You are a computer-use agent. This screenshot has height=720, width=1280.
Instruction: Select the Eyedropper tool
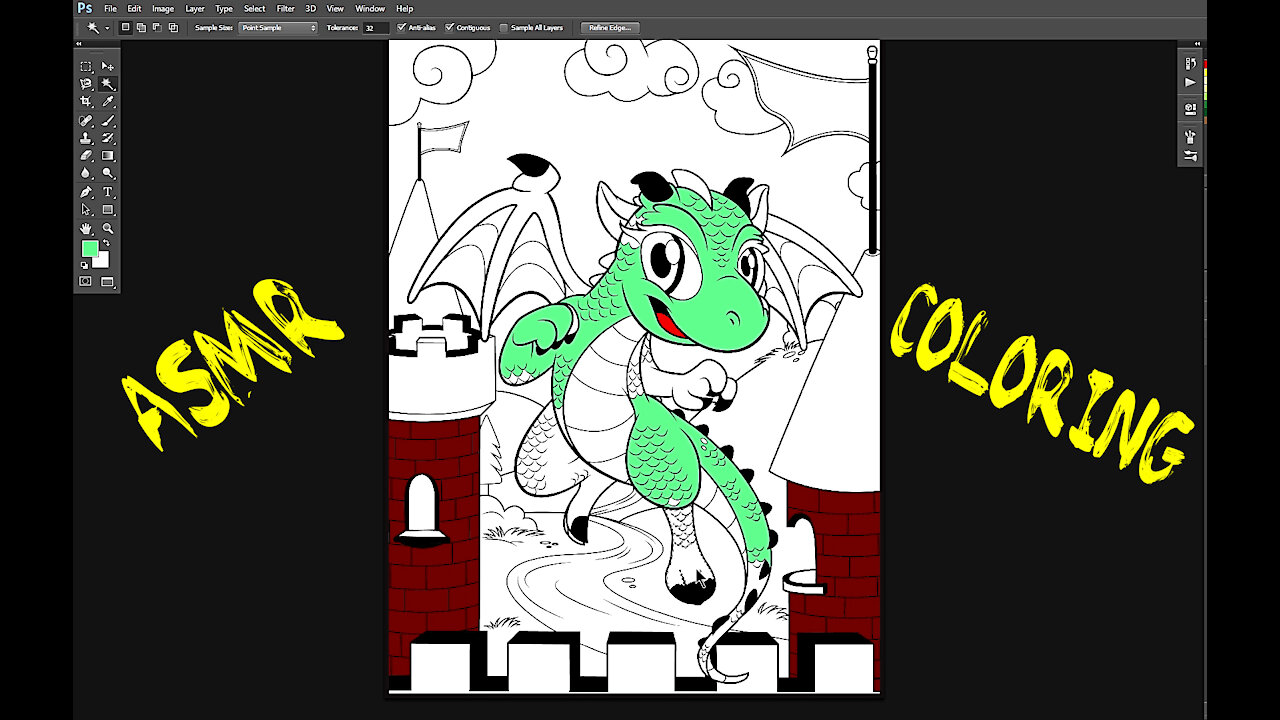tap(108, 102)
